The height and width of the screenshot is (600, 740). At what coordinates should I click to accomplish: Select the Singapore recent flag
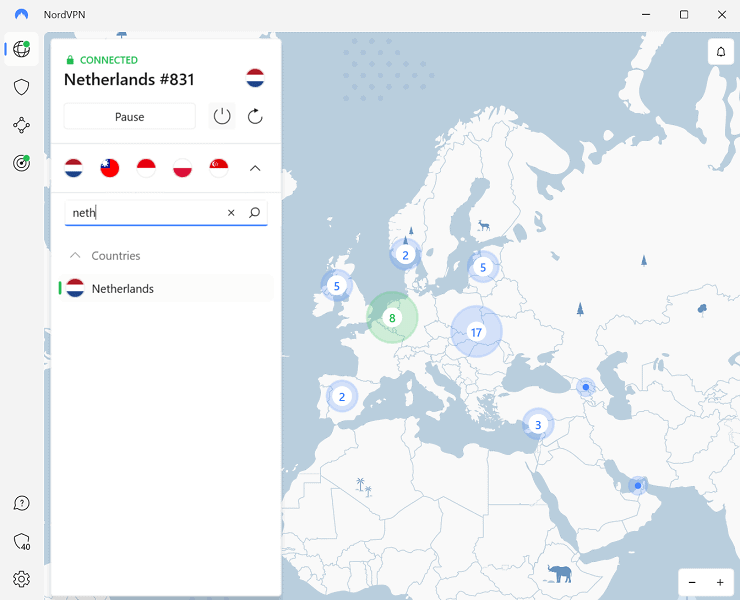pos(219,168)
